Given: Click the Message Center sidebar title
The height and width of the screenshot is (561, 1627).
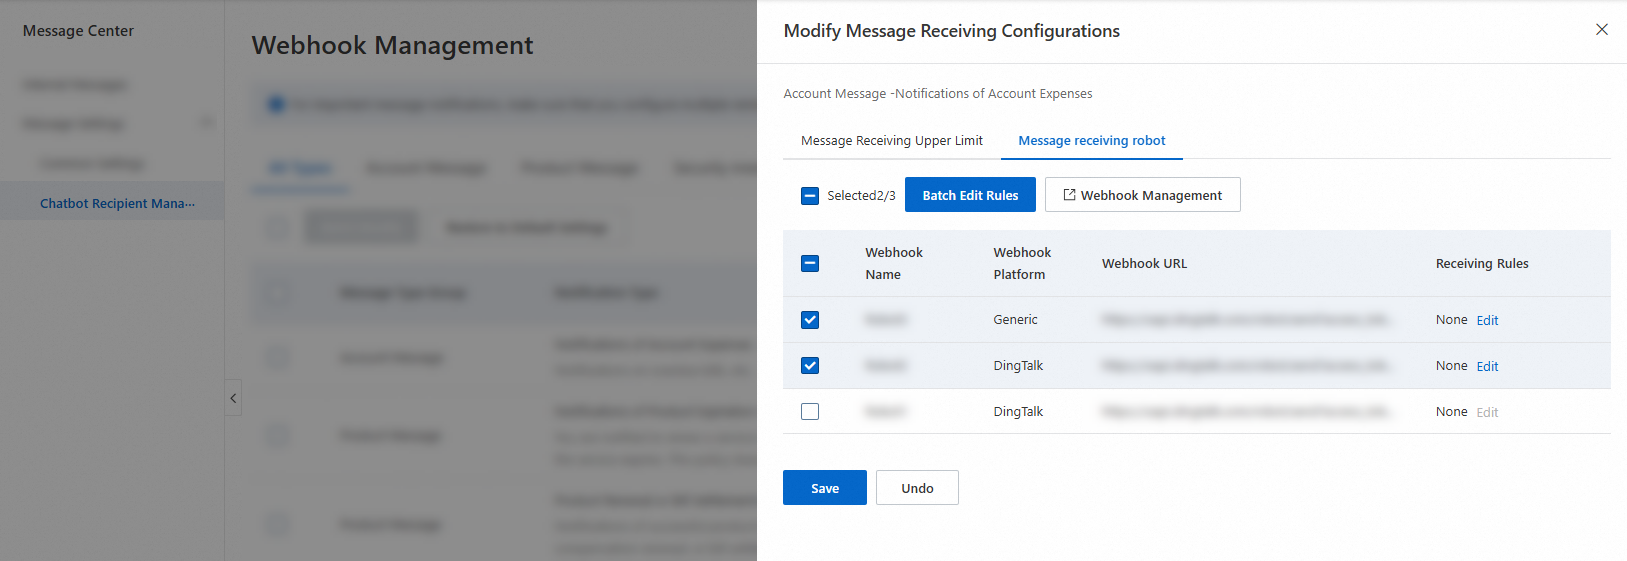Looking at the screenshot, I should 78,31.
